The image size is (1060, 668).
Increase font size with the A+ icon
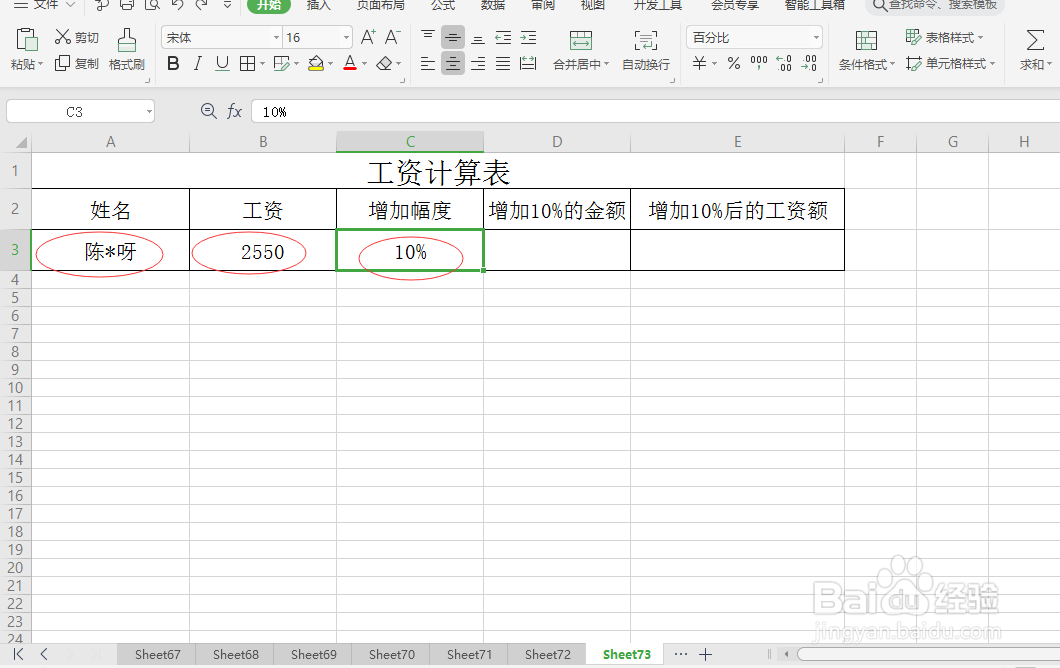(x=368, y=37)
